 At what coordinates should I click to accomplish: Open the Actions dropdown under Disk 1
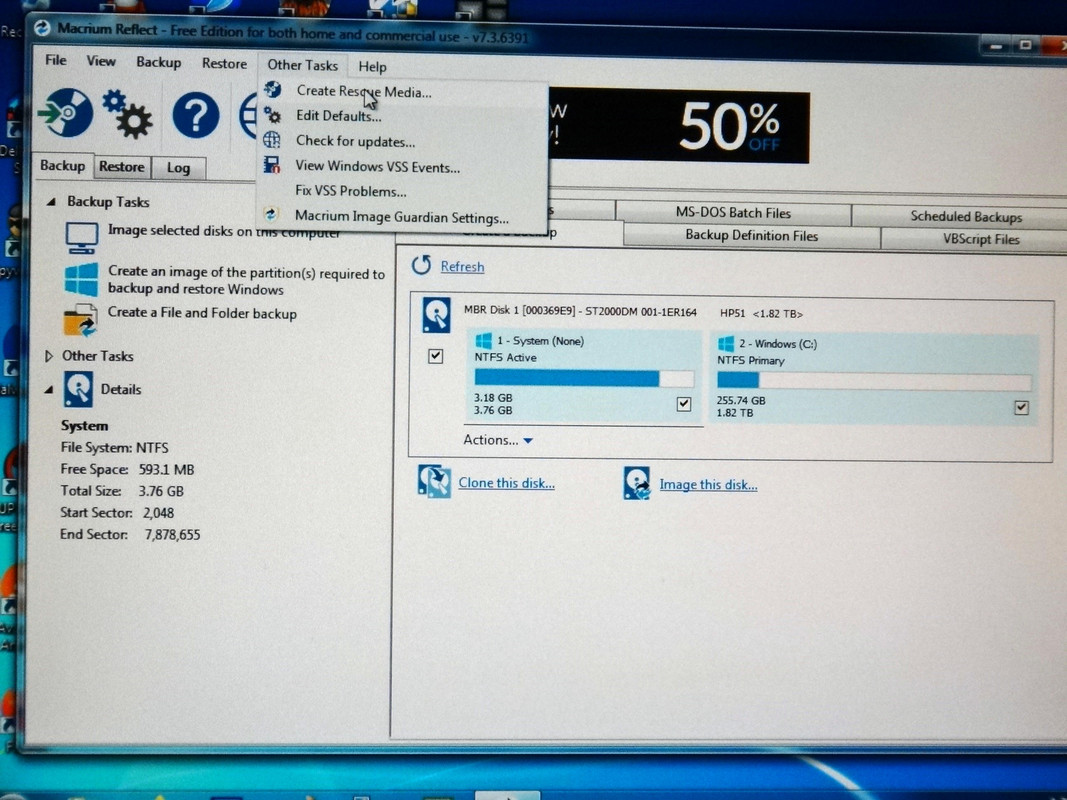(498, 440)
